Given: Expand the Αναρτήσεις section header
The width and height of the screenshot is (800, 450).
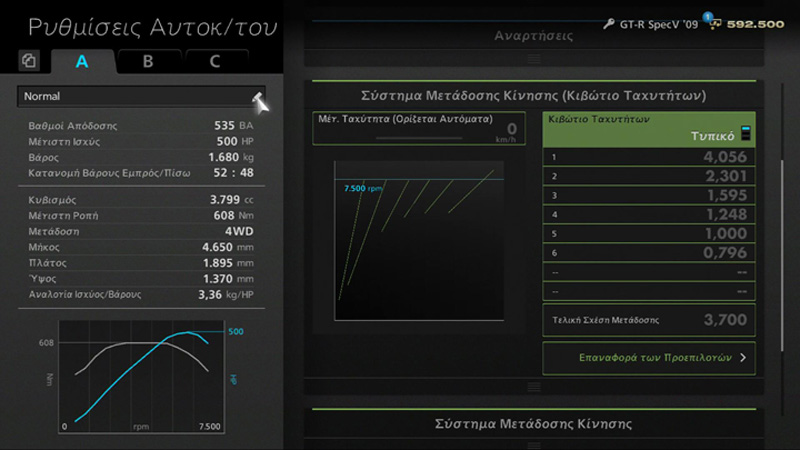Looking at the screenshot, I should pyautogui.click(x=534, y=36).
